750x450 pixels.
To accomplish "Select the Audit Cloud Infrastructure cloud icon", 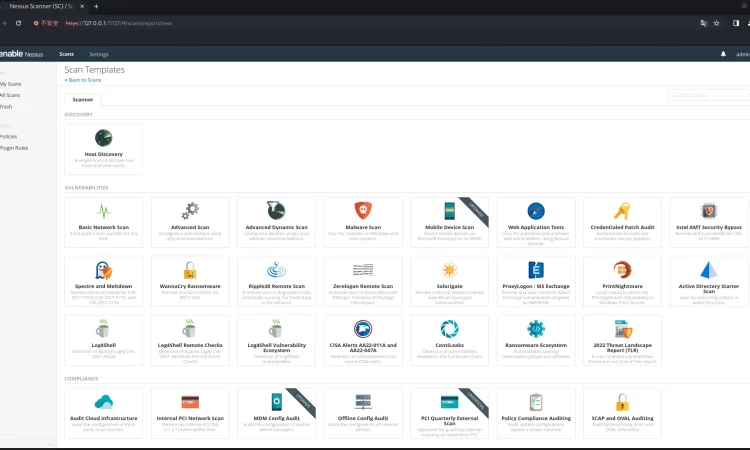I will coord(103,402).
